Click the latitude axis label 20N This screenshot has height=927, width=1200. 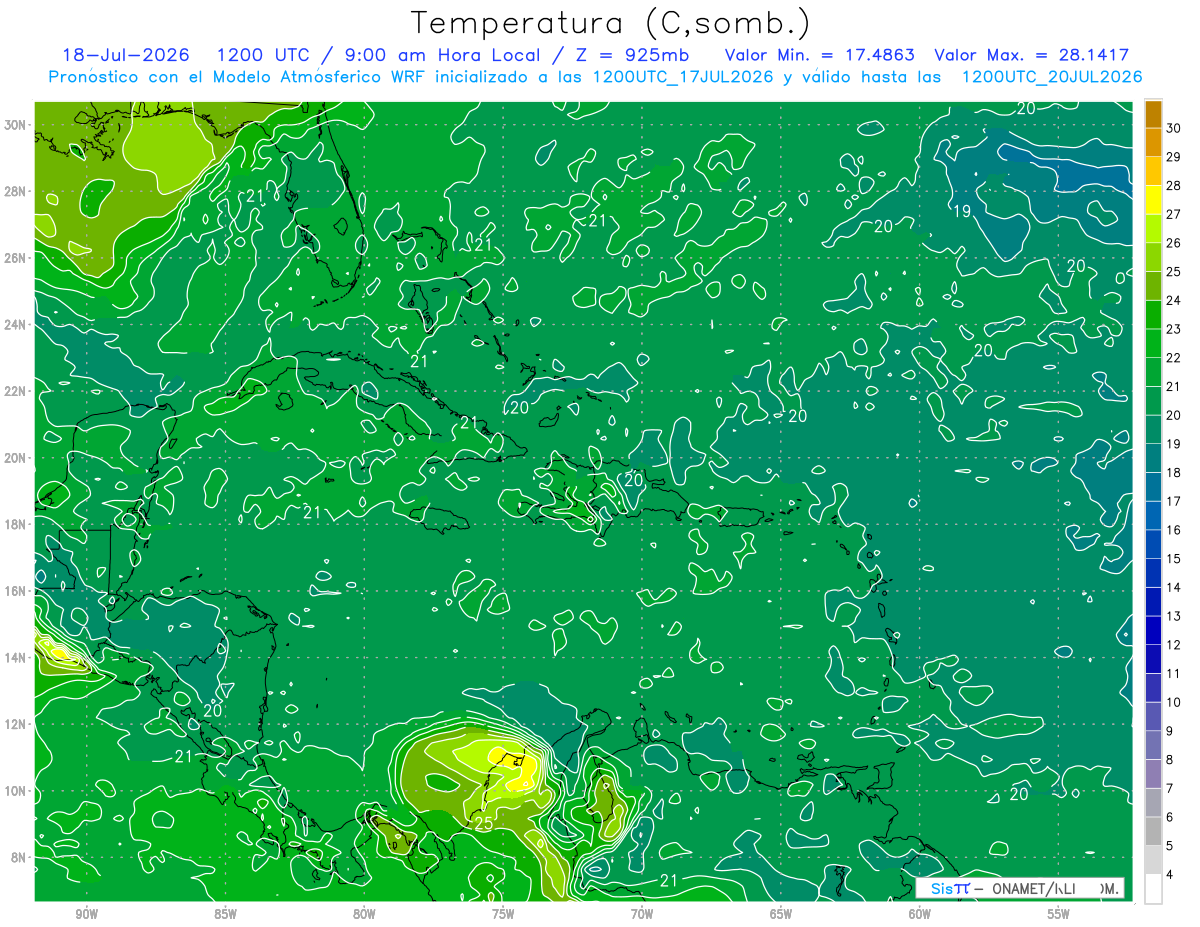tap(16, 458)
